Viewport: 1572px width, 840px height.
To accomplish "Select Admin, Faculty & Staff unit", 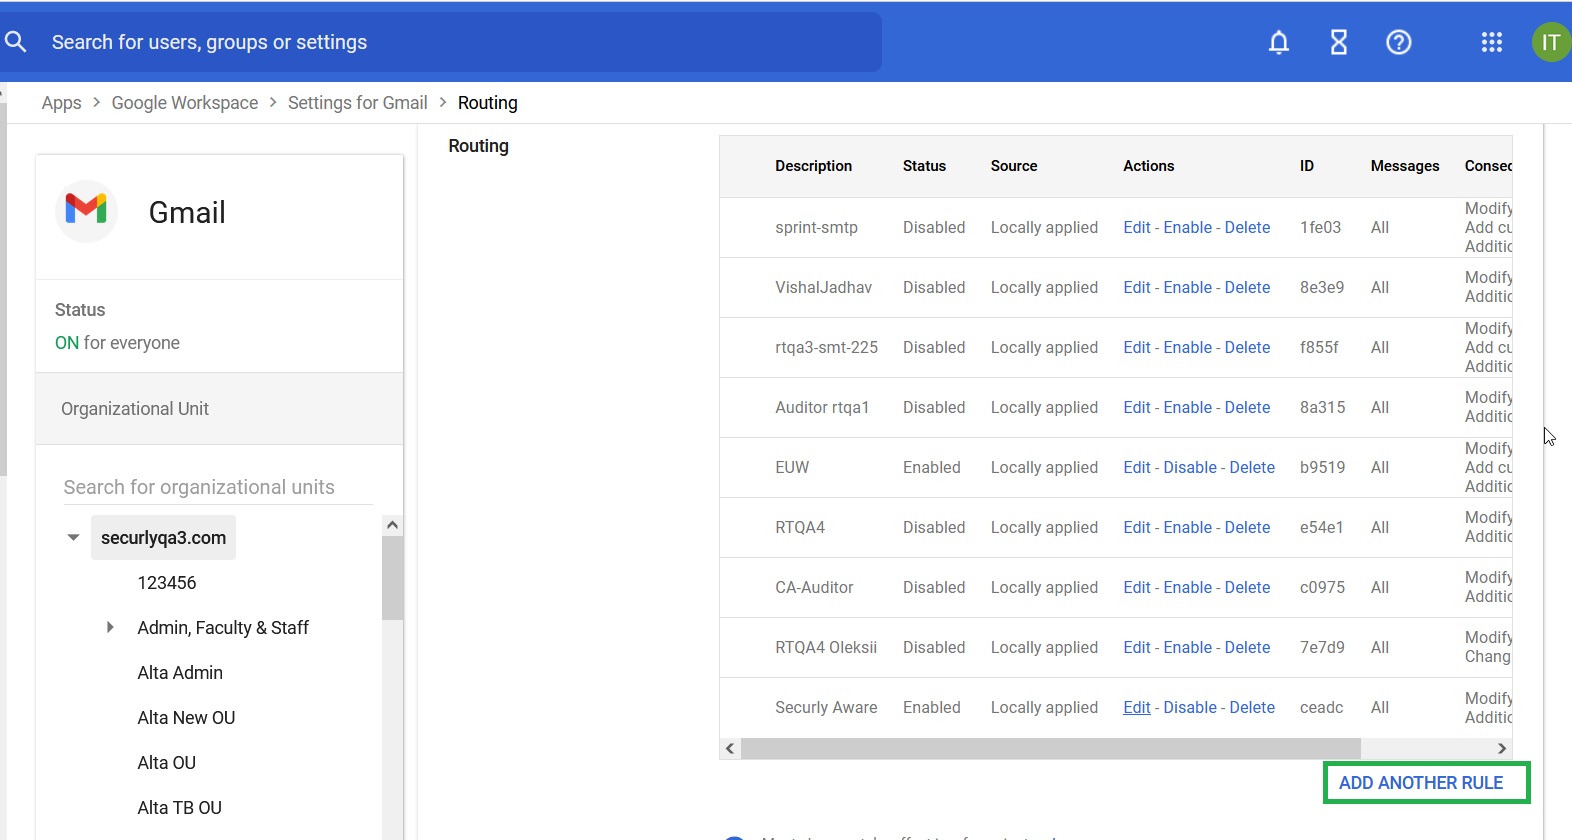I will (x=223, y=628).
